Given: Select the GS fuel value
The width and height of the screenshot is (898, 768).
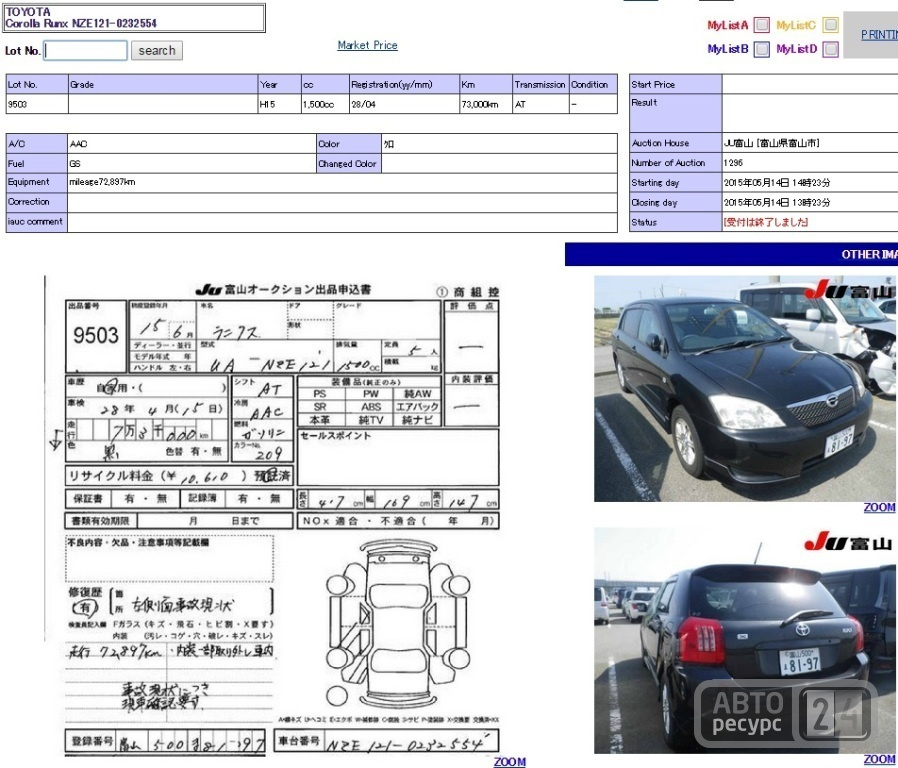Looking at the screenshot, I should point(74,164).
